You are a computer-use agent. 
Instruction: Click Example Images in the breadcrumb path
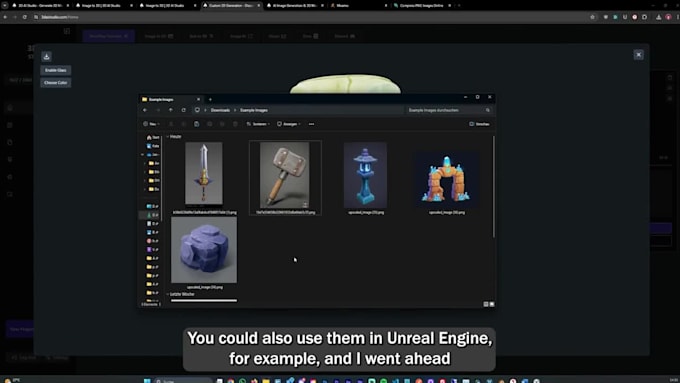pyautogui.click(x=254, y=110)
